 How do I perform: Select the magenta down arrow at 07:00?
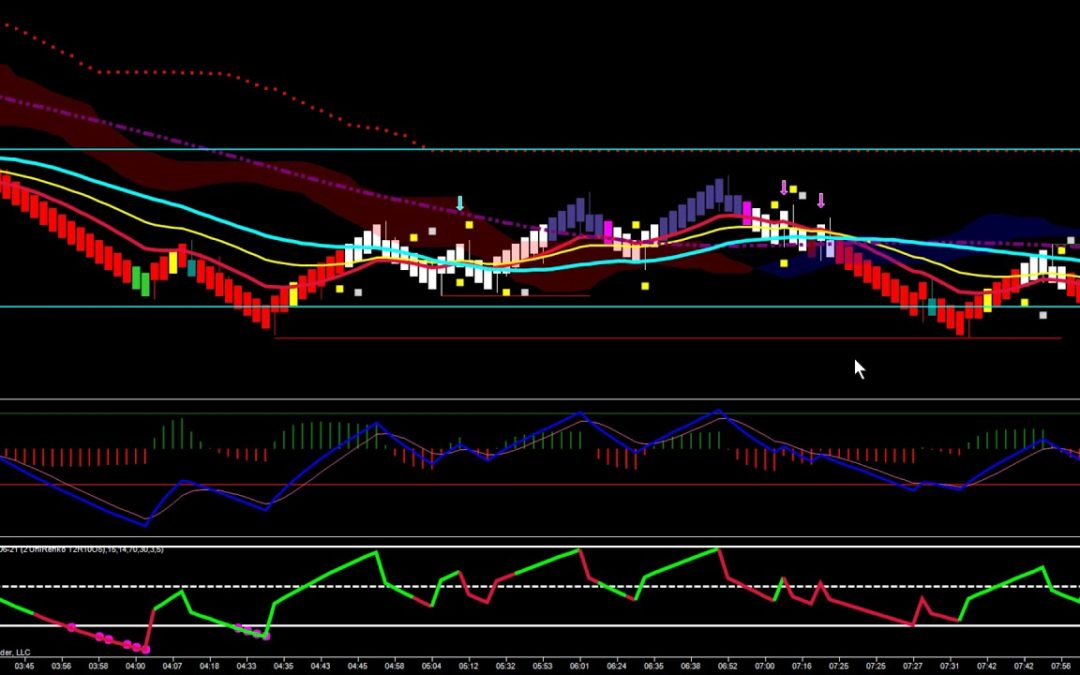(782, 188)
